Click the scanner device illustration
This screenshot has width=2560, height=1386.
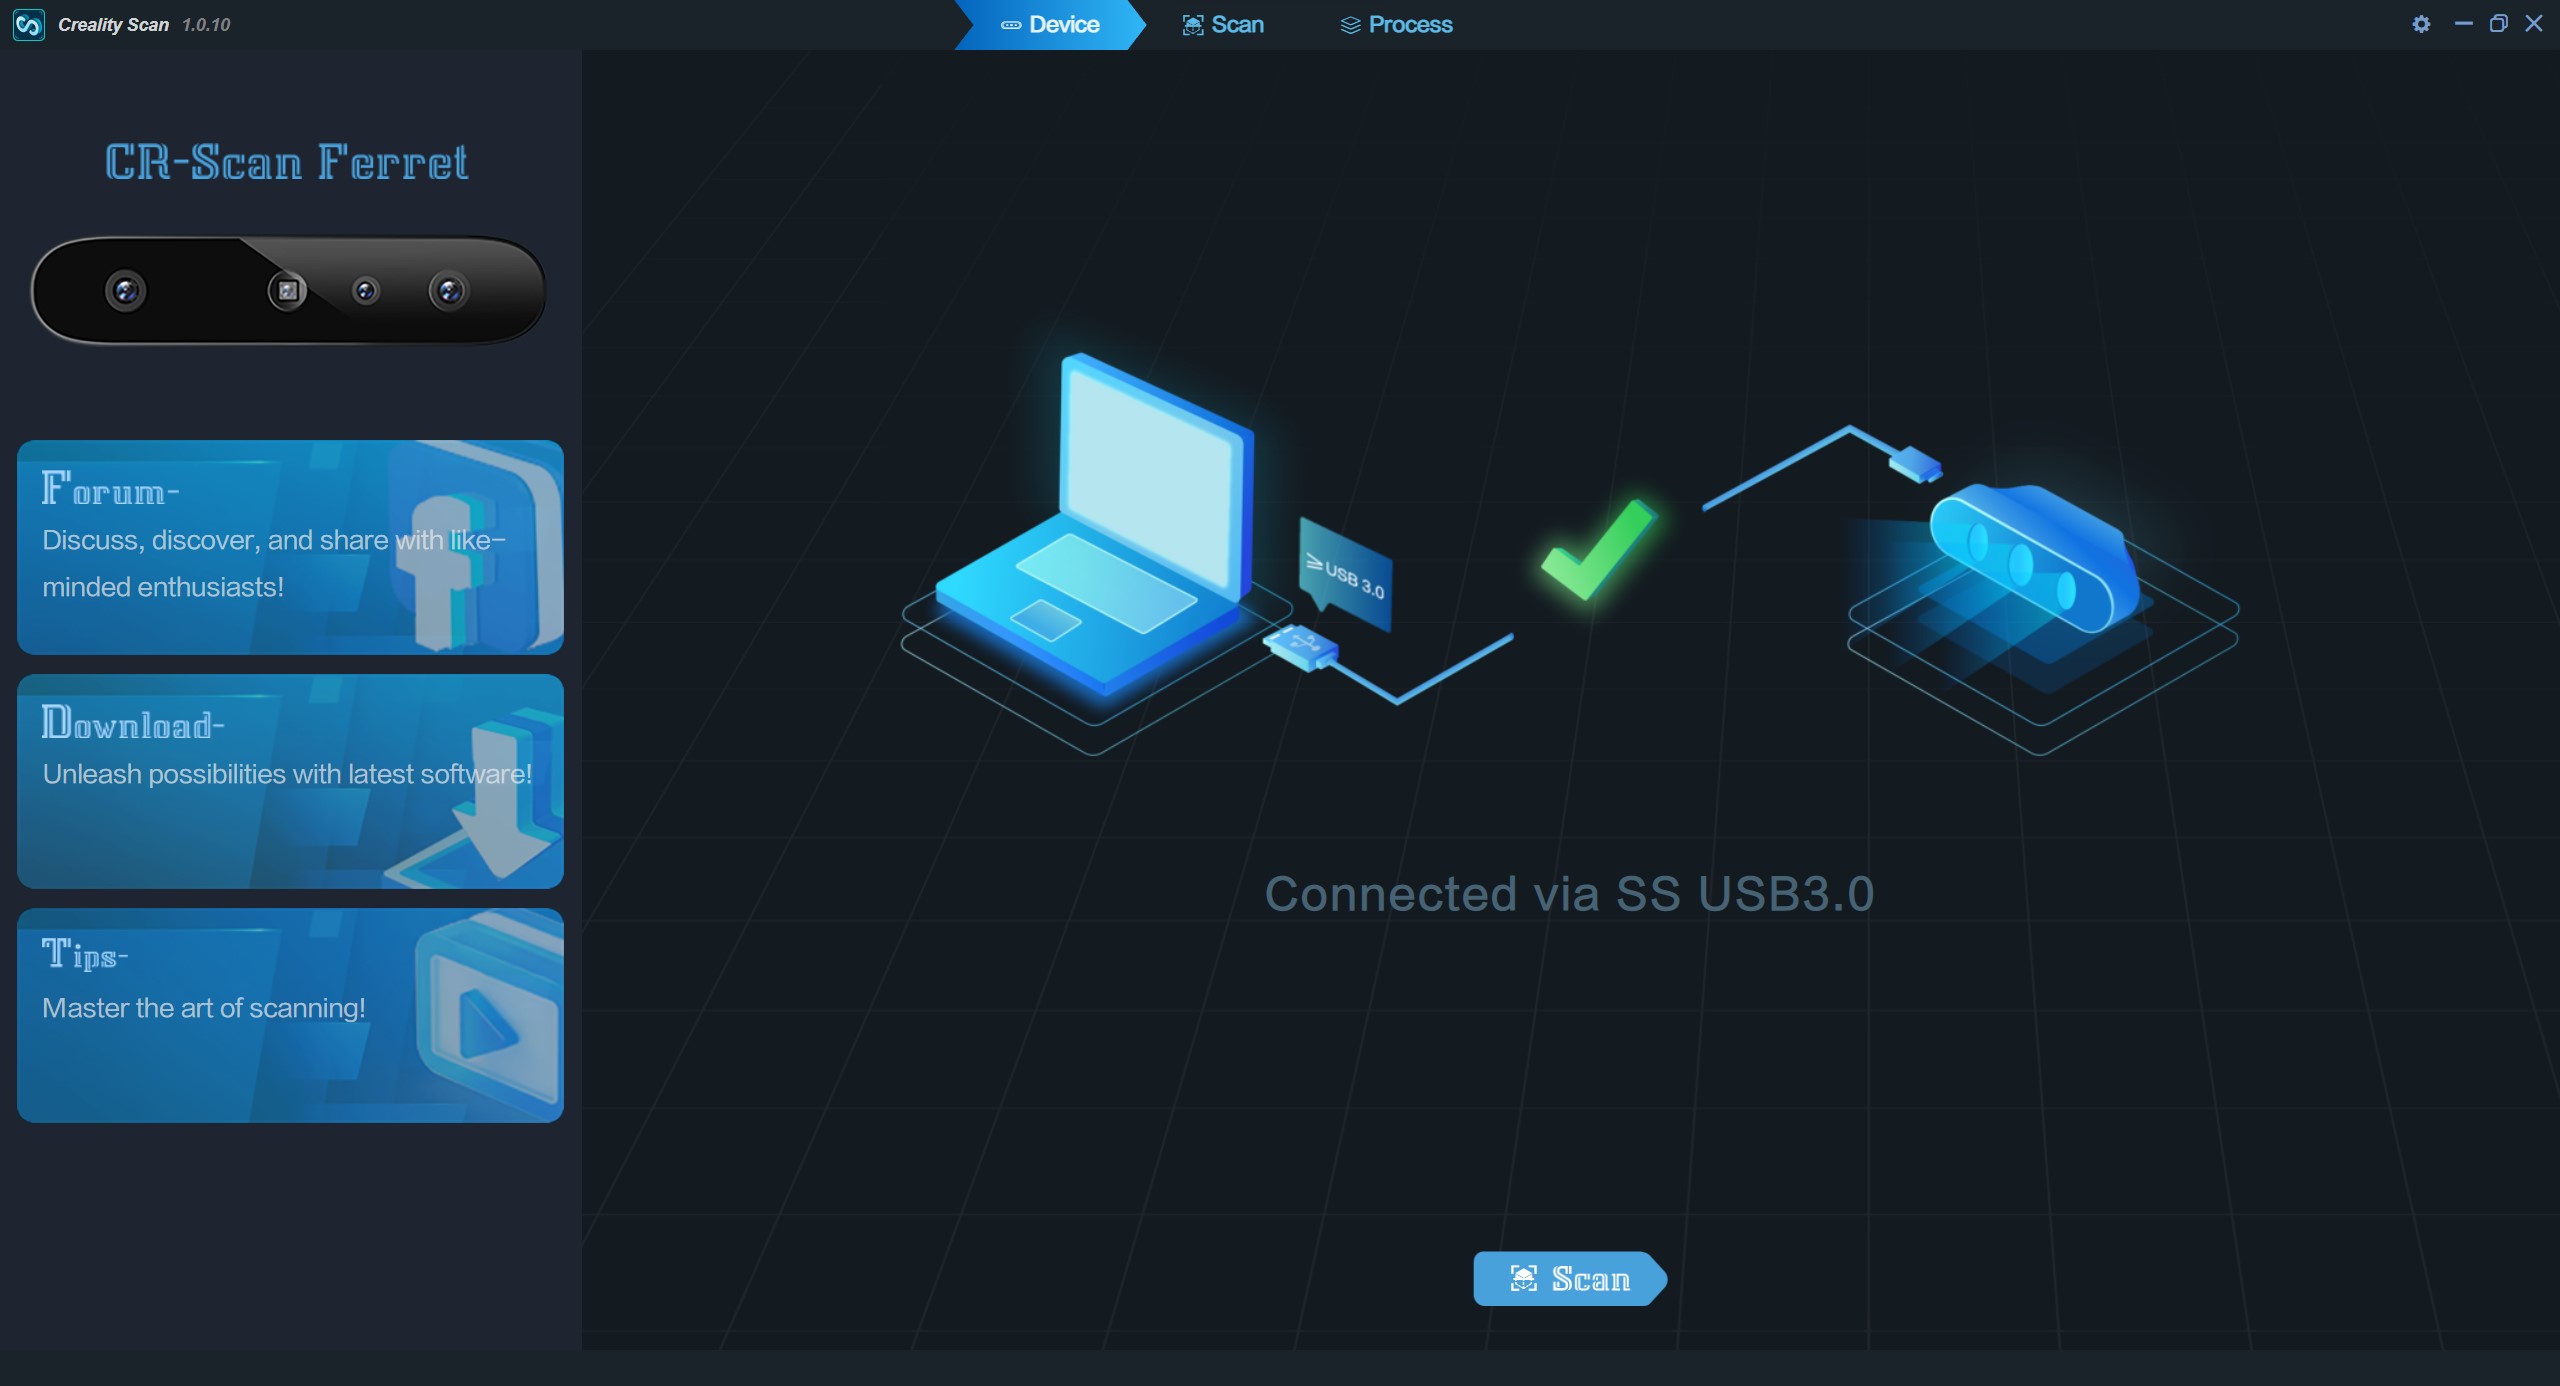[2035, 560]
